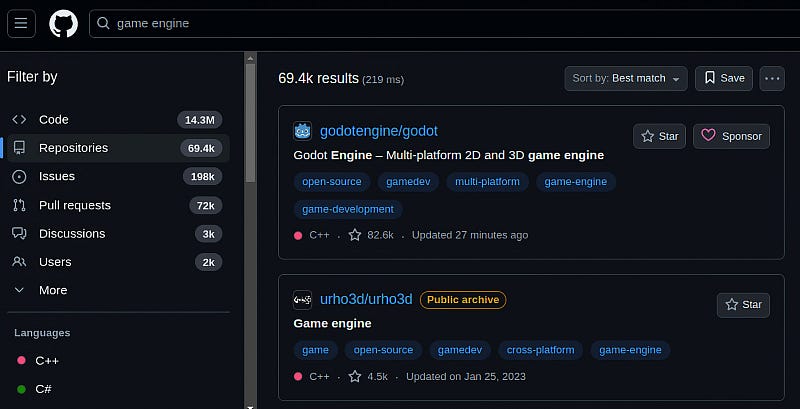This screenshot has width=800, height=409.
Task: Click the 4.5k stargazers star icon
Action: (x=355, y=376)
